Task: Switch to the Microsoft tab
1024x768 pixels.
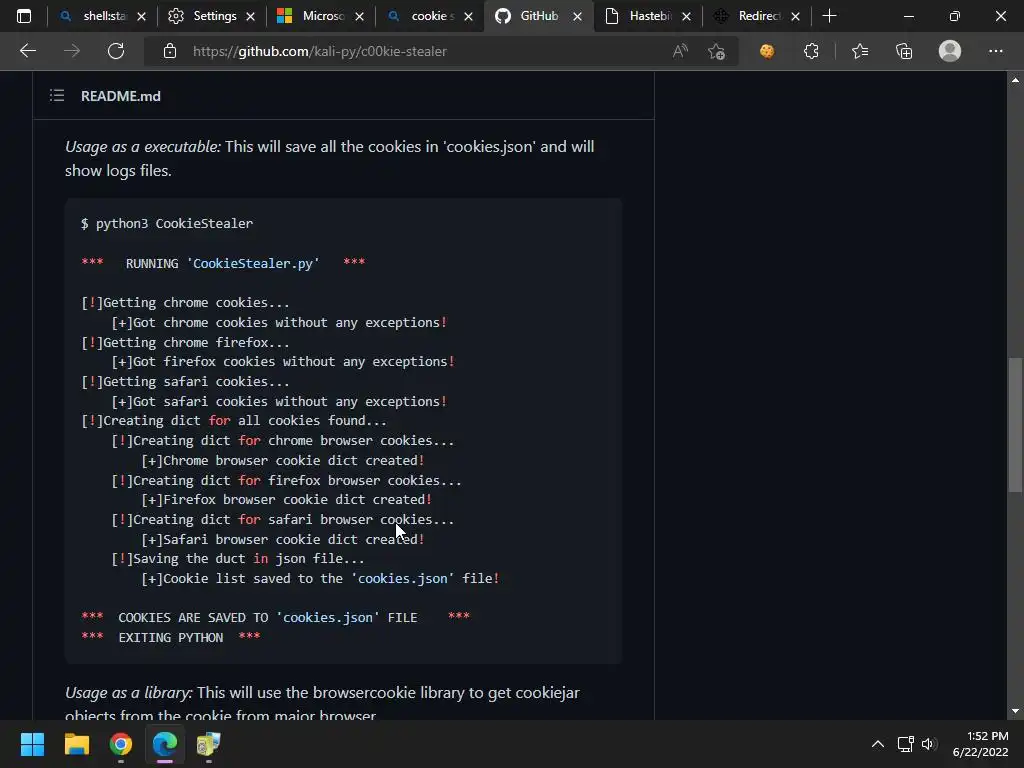Action: pos(321,16)
